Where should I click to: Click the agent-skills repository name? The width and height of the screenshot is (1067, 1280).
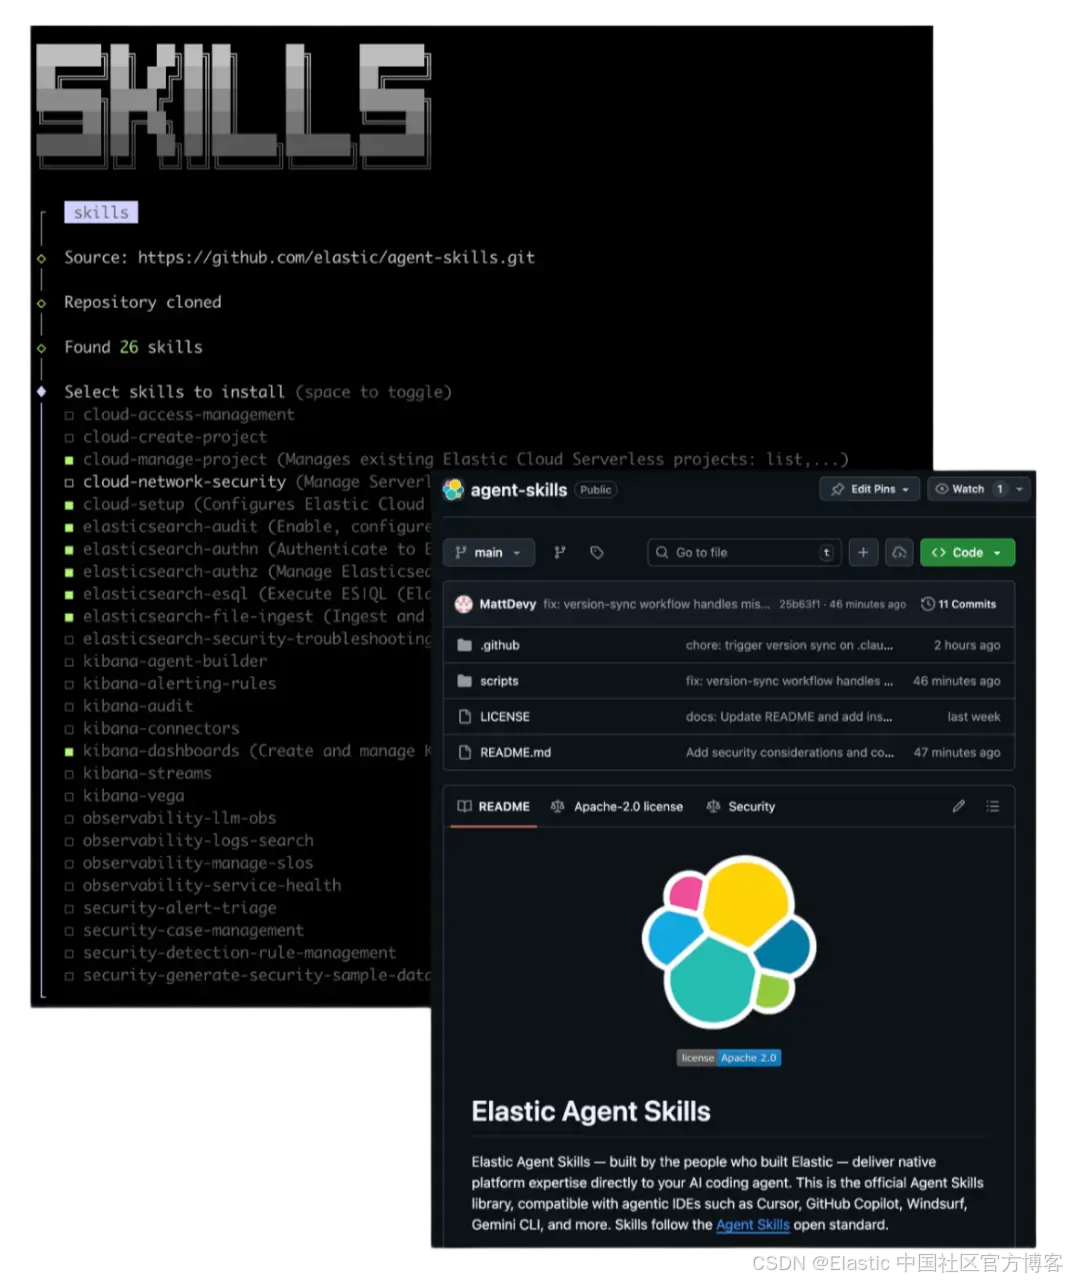(x=519, y=490)
